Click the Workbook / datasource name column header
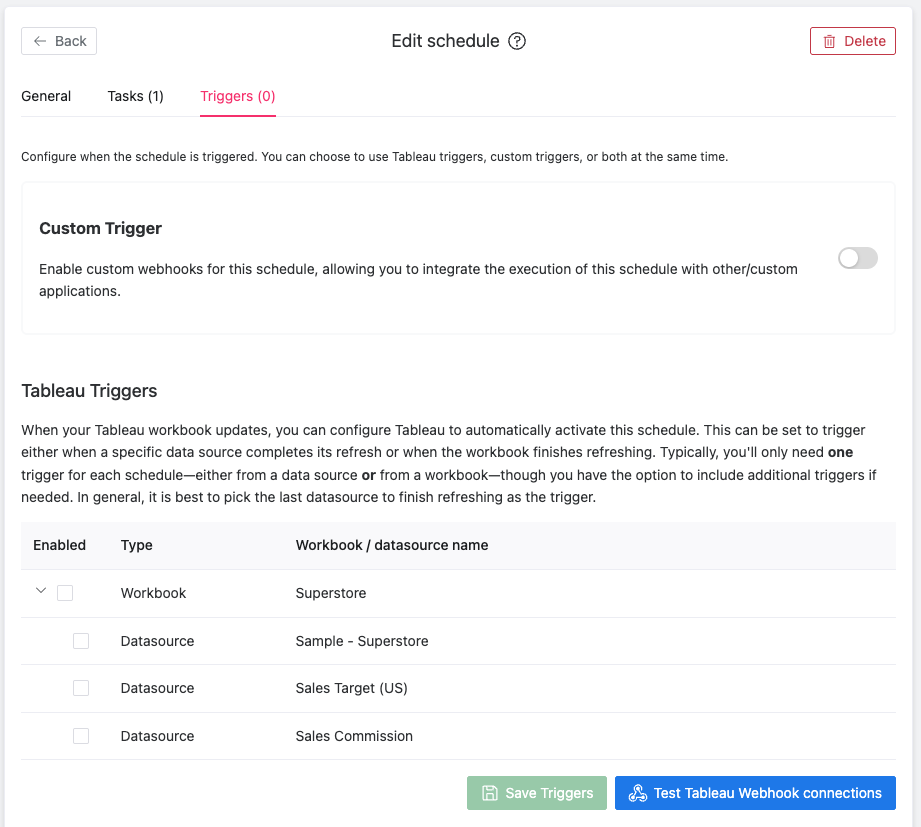 point(392,545)
